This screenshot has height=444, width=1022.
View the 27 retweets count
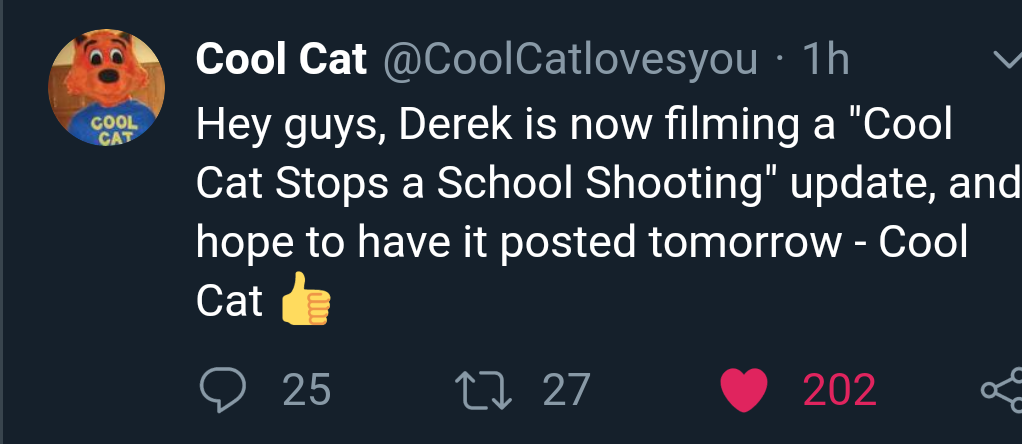tap(566, 390)
